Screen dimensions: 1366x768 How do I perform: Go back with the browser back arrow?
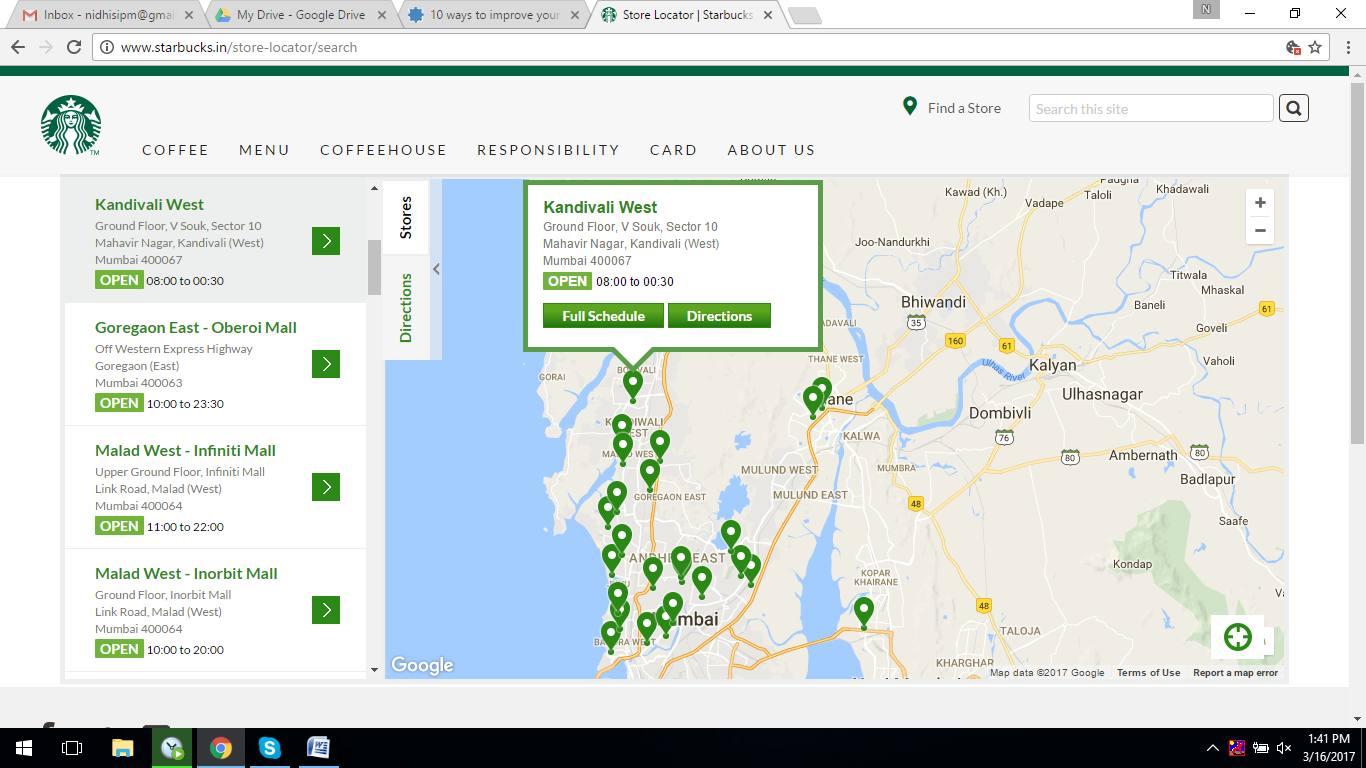(x=17, y=47)
